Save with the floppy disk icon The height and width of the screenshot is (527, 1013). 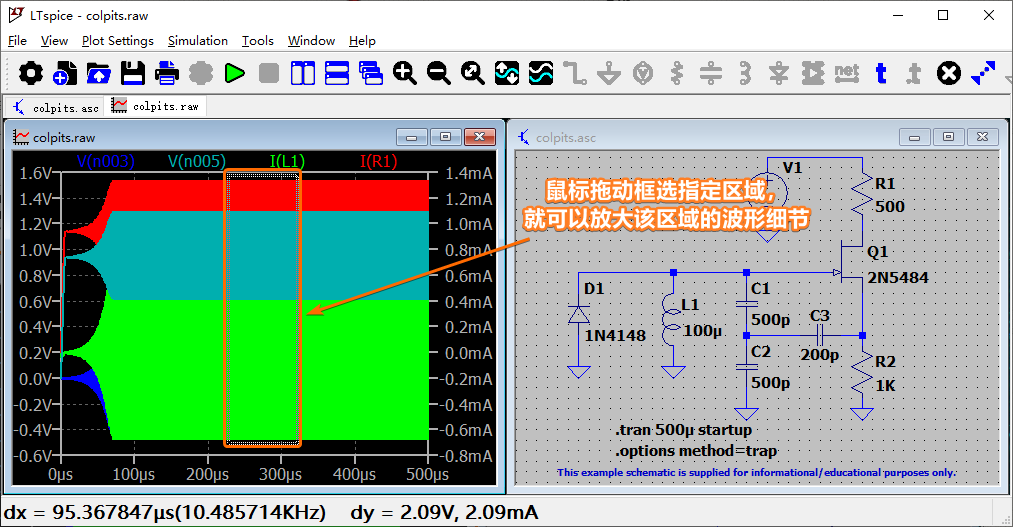pos(132,73)
